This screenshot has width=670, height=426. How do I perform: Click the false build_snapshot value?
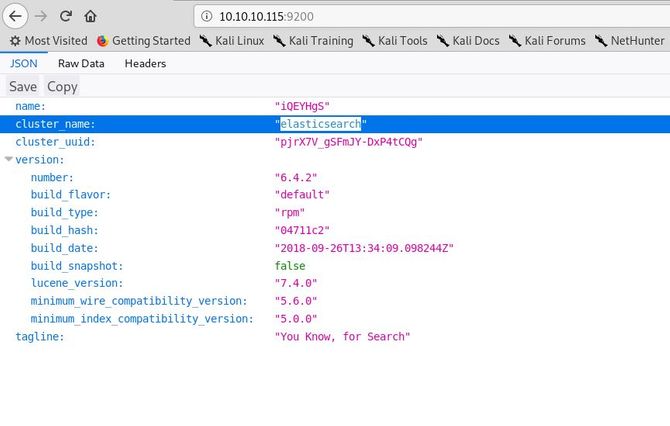point(290,266)
